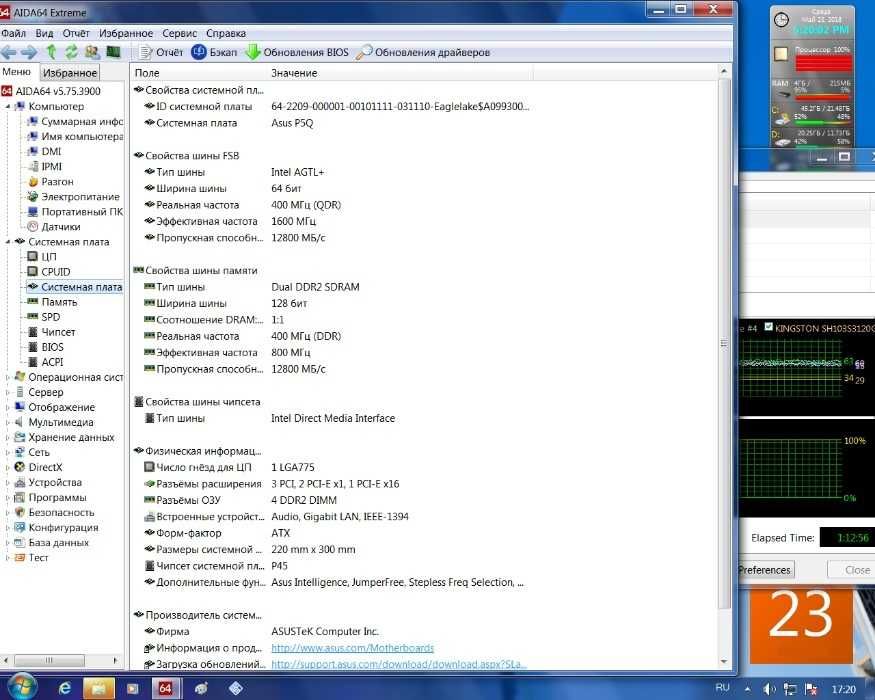Collapse the Компьютер tree node
Image resolution: width=875 pixels, height=700 pixels.
(8, 107)
